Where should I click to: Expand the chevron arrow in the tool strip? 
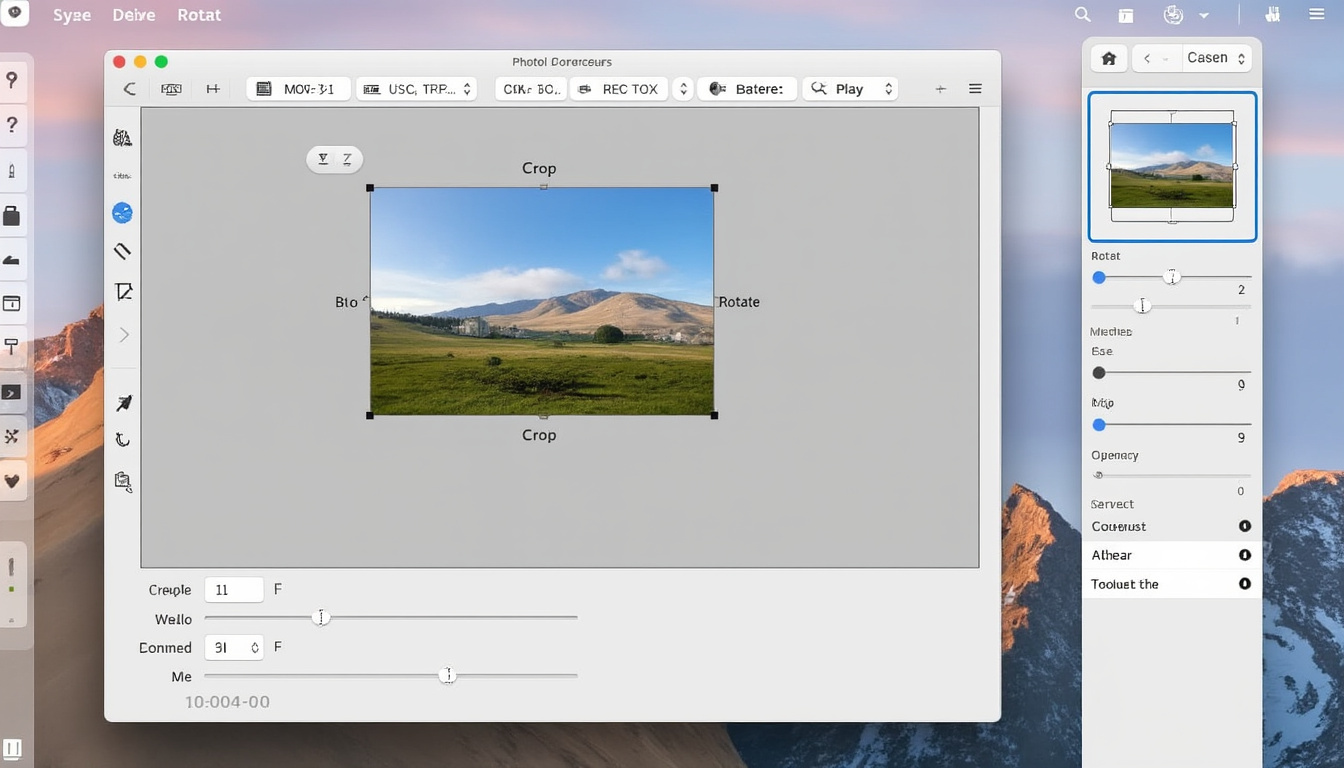pyautogui.click(x=124, y=335)
